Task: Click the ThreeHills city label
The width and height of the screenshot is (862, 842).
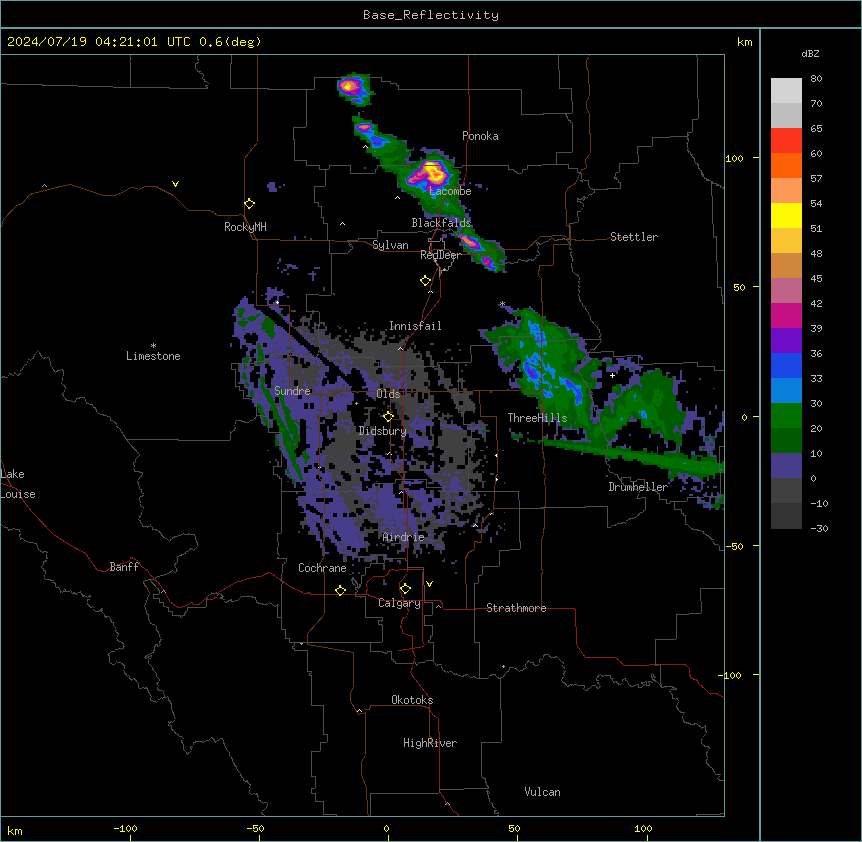Action: (x=537, y=418)
